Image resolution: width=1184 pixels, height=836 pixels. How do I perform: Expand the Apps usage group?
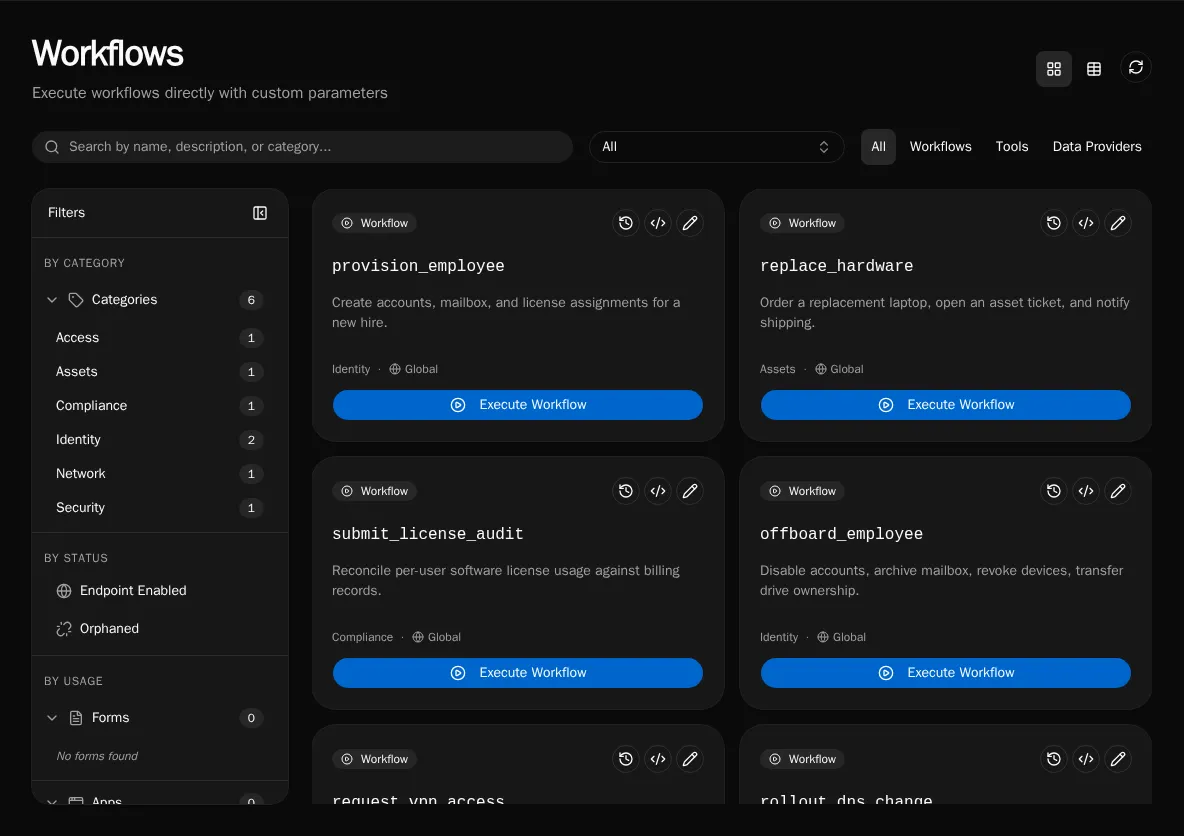tap(52, 801)
